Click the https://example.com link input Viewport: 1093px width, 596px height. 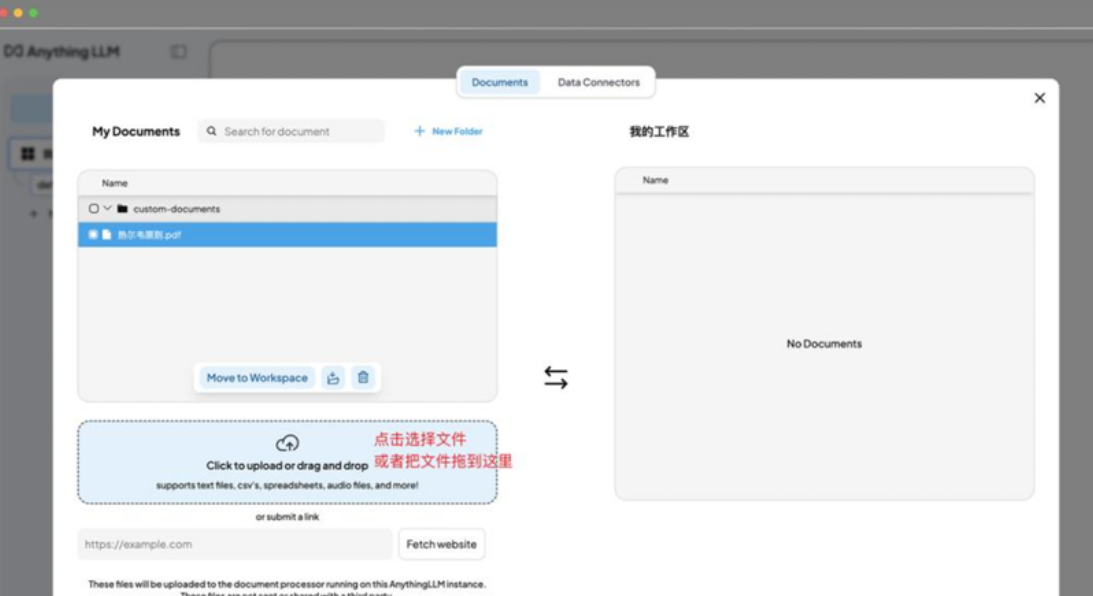coord(235,544)
